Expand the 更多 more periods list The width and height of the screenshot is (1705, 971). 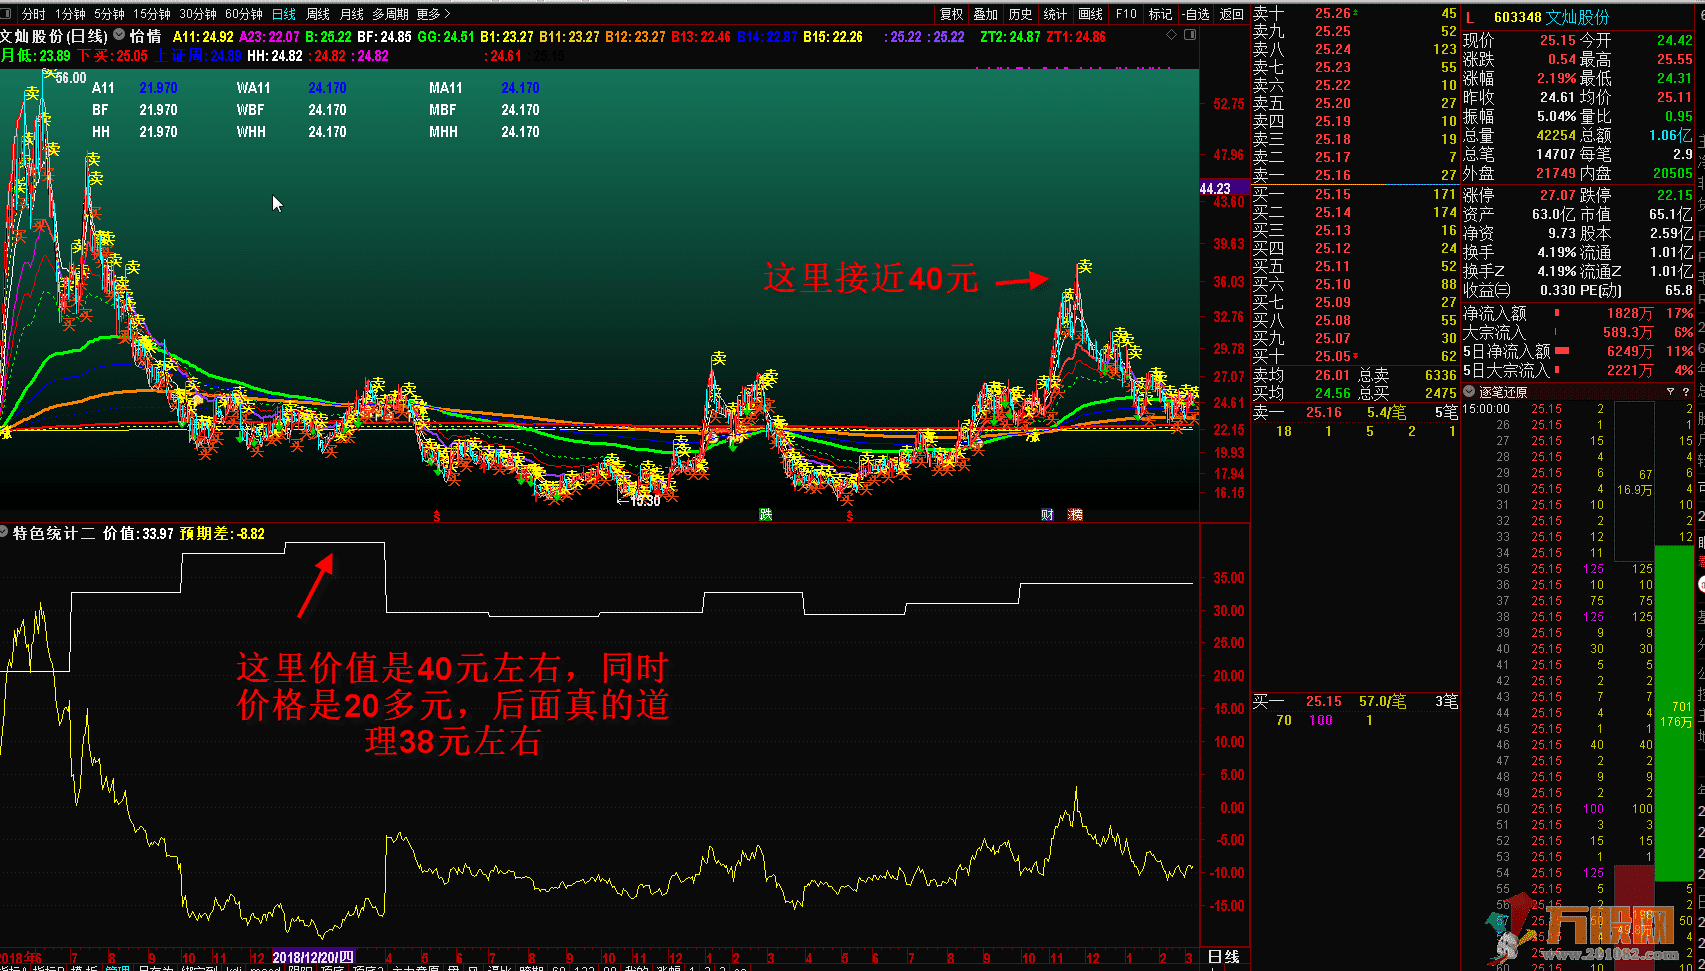(x=433, y=14)
